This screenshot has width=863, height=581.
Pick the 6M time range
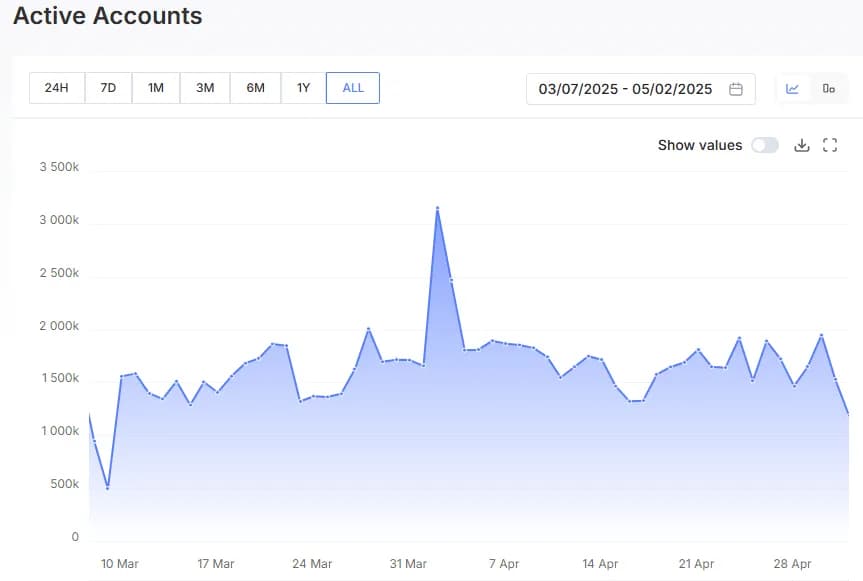coord(255,88)
